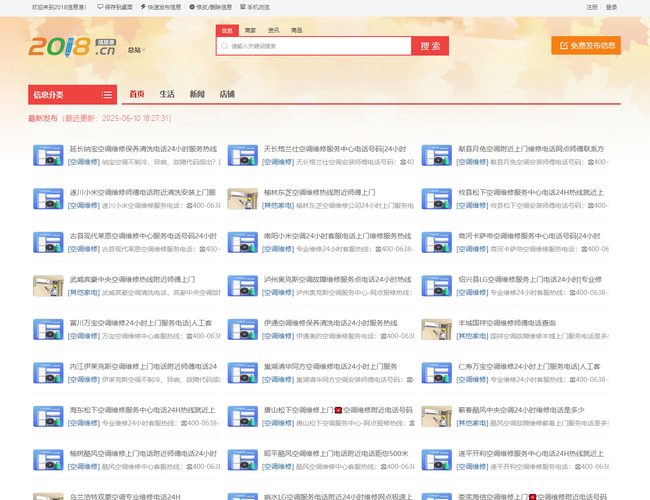Open the 新闻 navigation tab

pos(197,94)
